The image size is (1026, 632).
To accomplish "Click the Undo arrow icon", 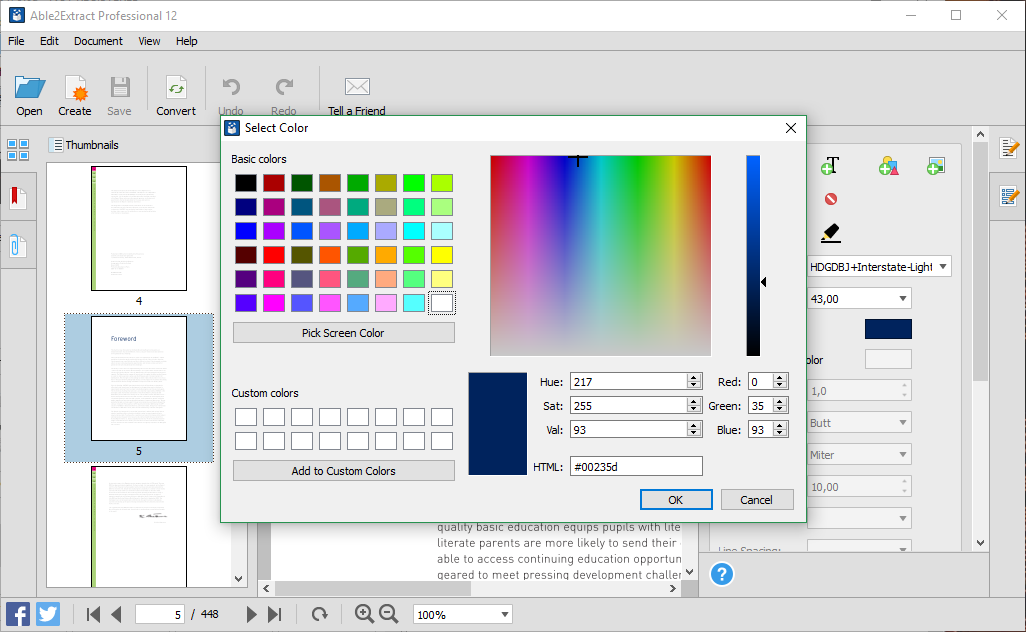I will (230, 87).
